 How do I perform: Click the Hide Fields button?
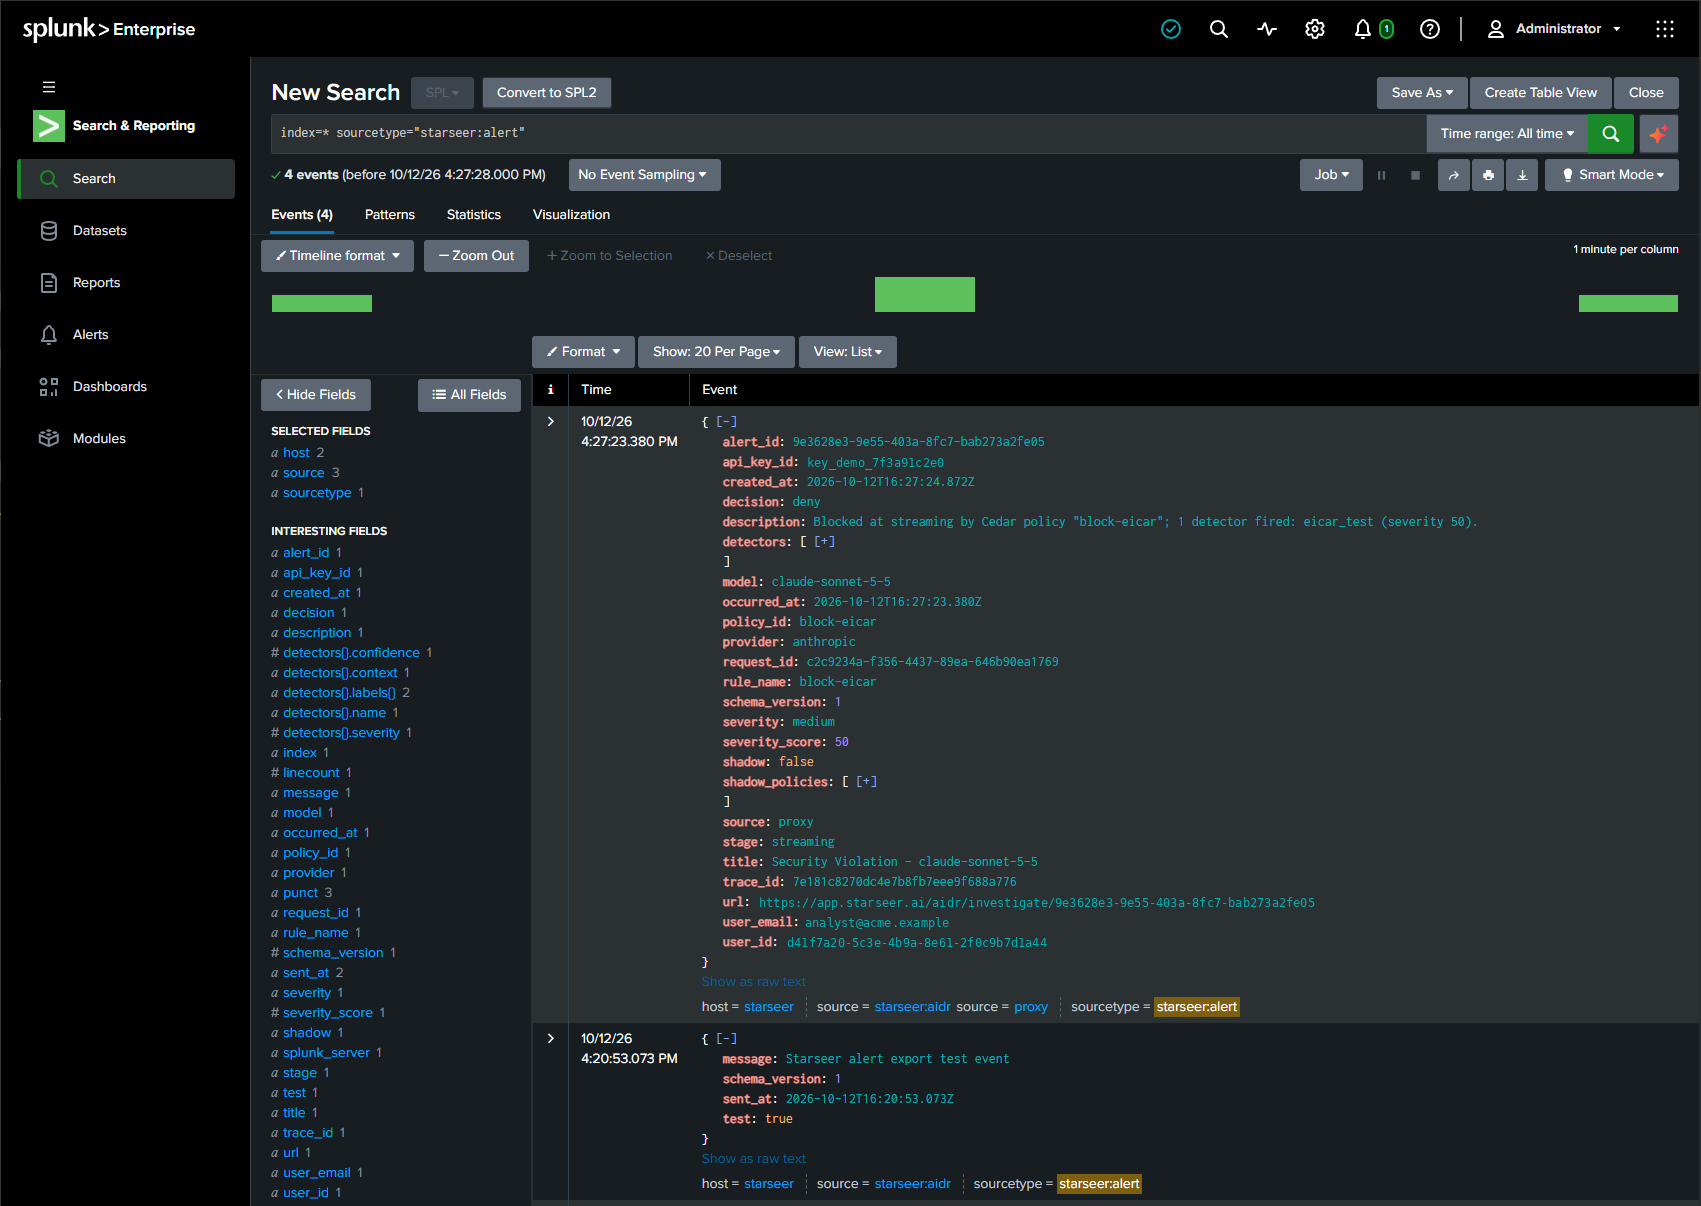click(x=316, y=395)
